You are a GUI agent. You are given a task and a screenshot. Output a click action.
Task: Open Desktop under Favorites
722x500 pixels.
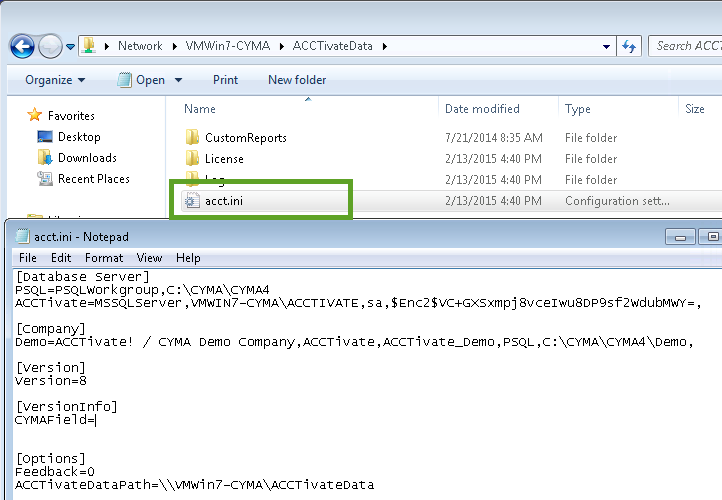tap(79, 137)
